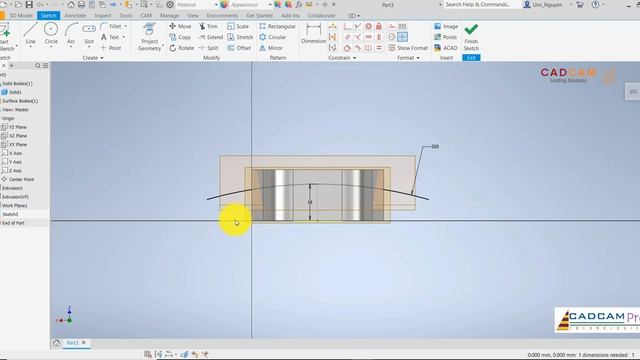Go to the home document tab
The width and height of the screenshot is (640, 360).
pyautogui.click(x=56, y=342)
